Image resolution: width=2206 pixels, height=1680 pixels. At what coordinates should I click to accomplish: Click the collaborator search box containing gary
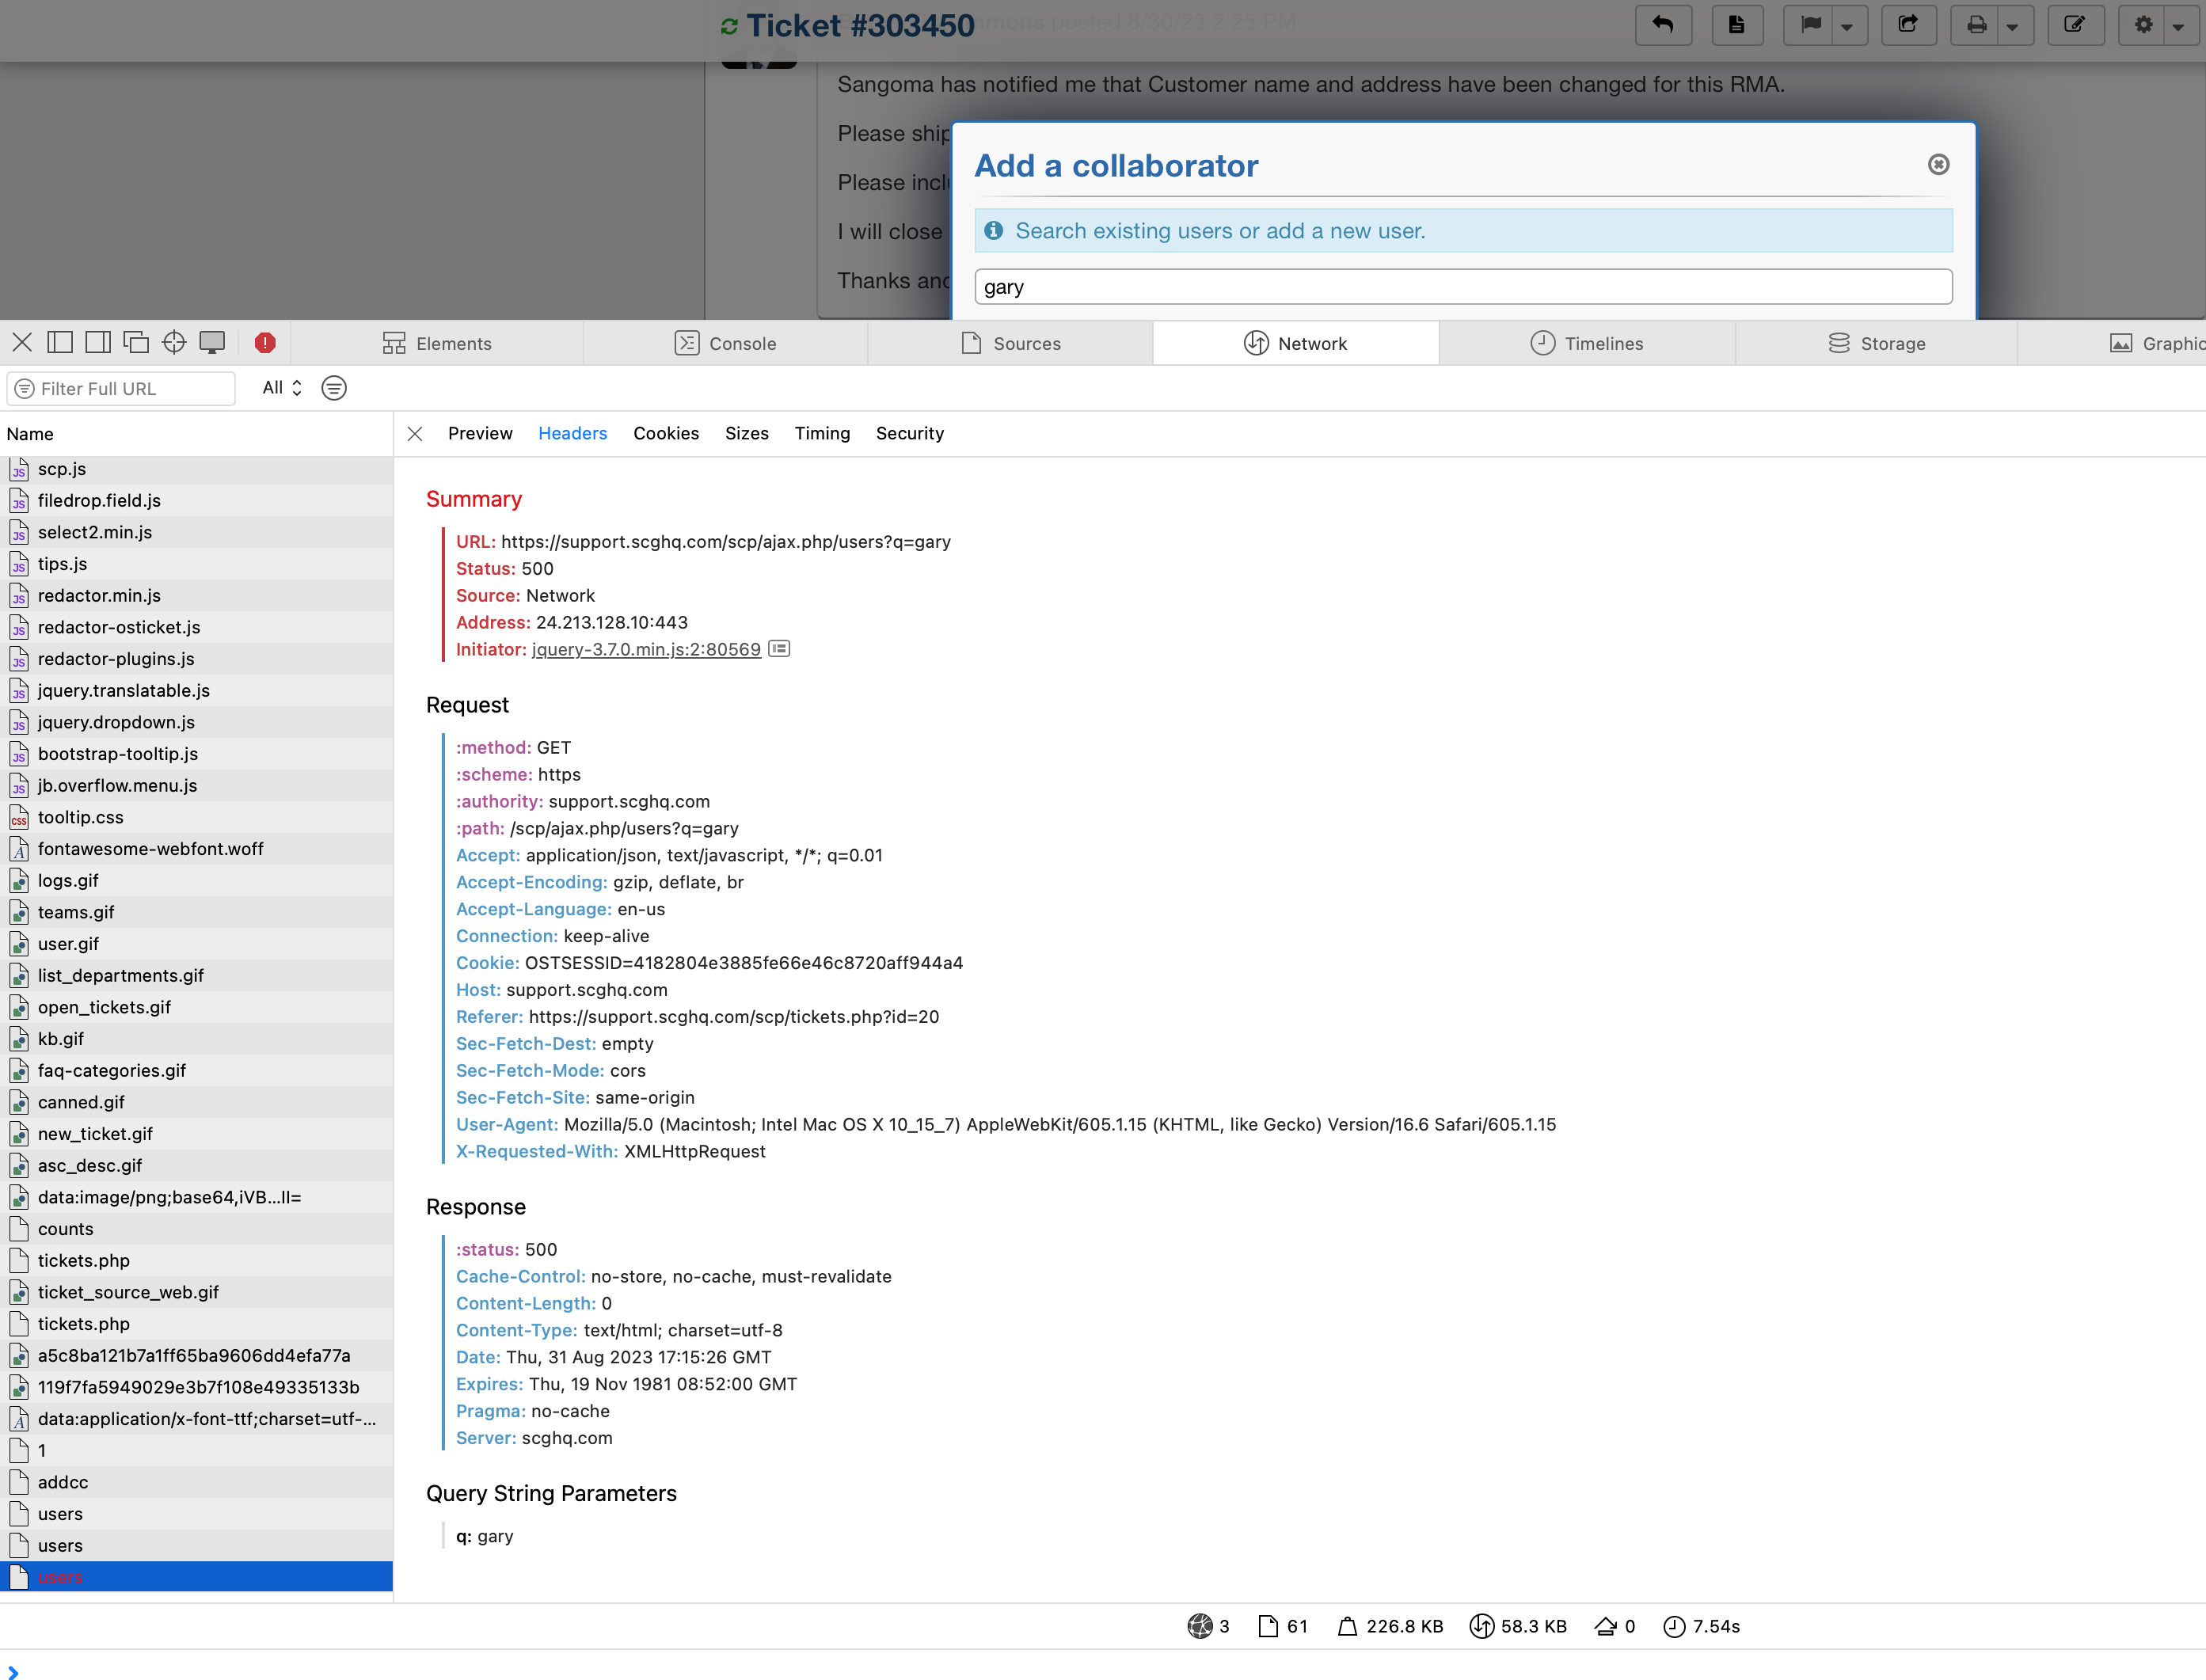click(x=1462, y=287)
